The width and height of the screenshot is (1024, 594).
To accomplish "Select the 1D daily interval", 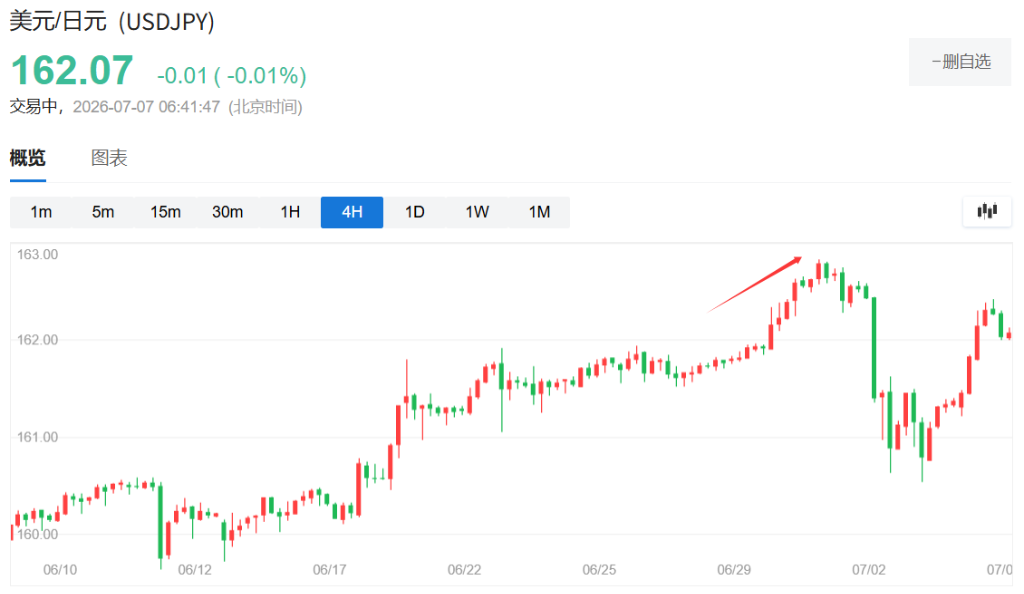I will [415, 212].
